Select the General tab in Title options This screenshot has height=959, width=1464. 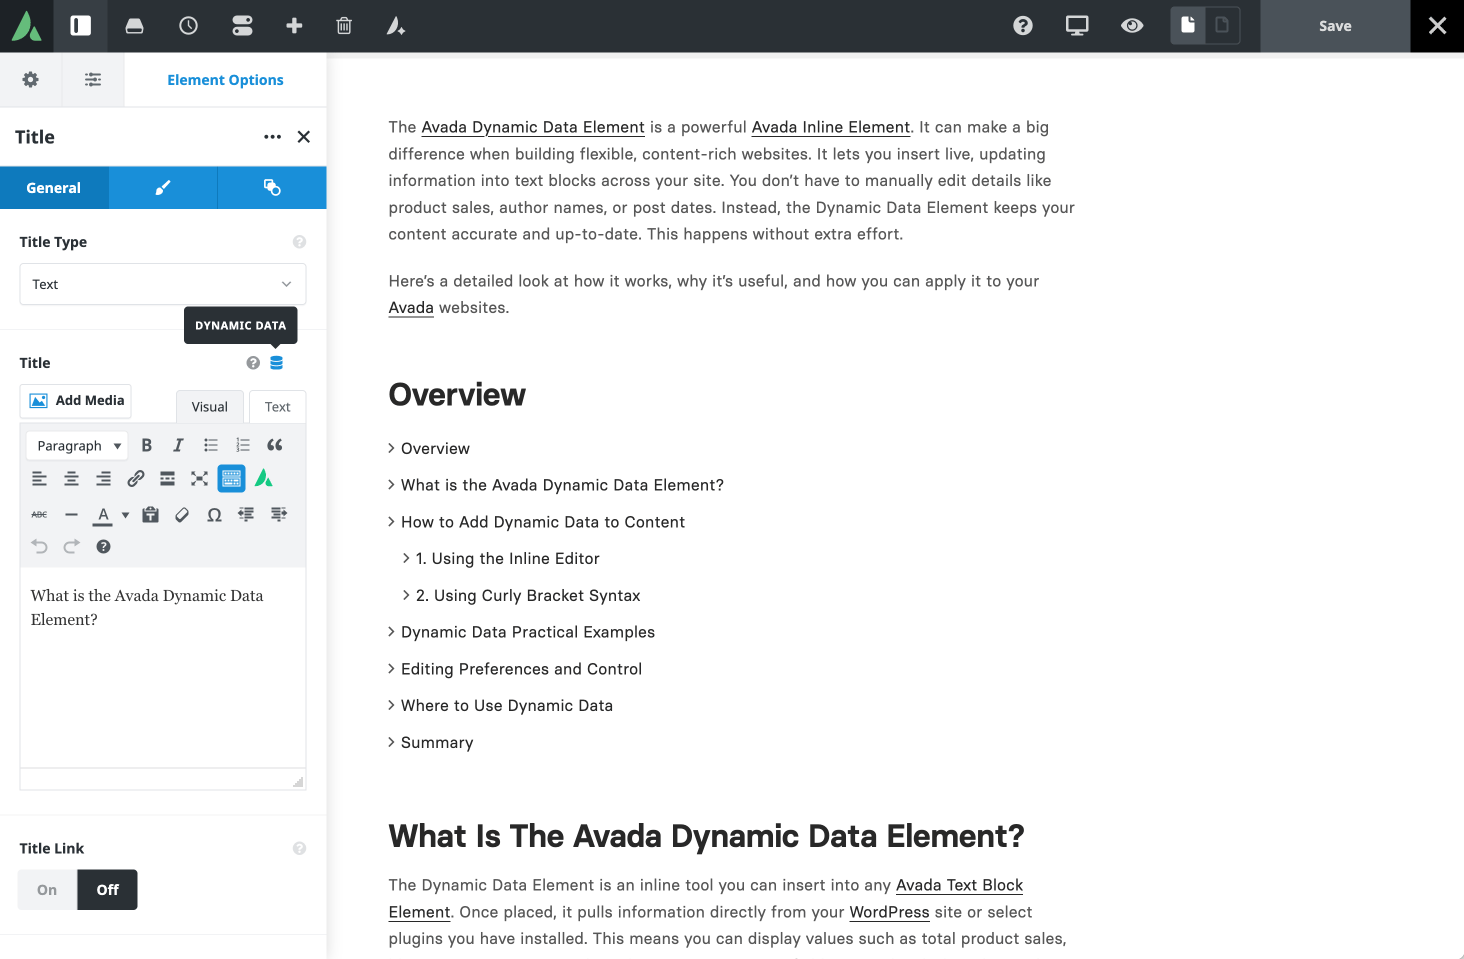coord(54,187)
